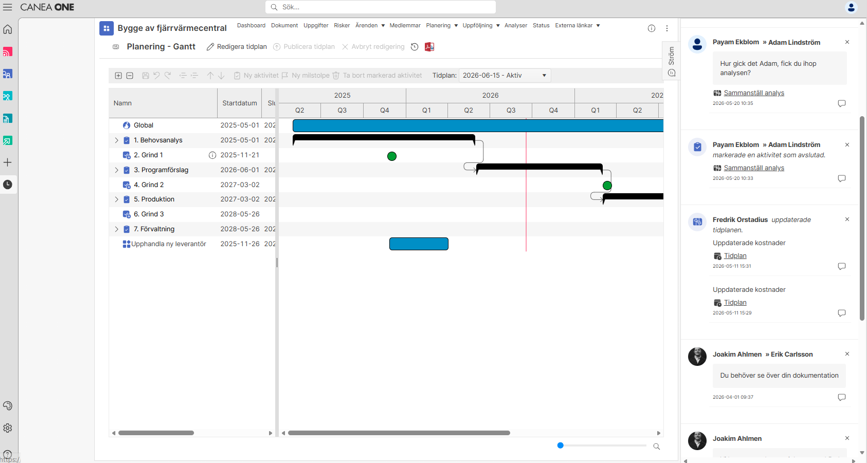The image size is (867, 463).
Task: Open the Dokument tab
Action: click(284, 25)
